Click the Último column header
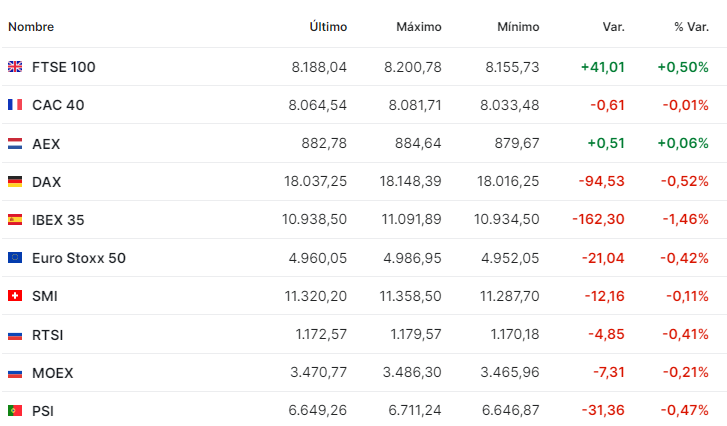 (328, 27)
